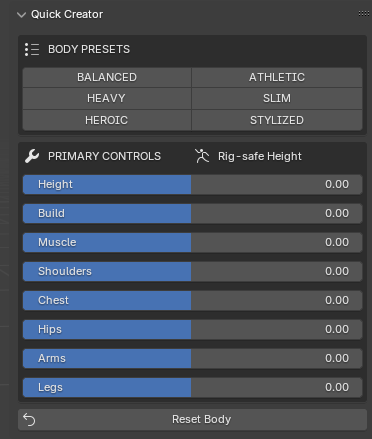This screenshot has width=372, height=439.
Task: Click the Shoulders slider value field
Action: [193, 271]
